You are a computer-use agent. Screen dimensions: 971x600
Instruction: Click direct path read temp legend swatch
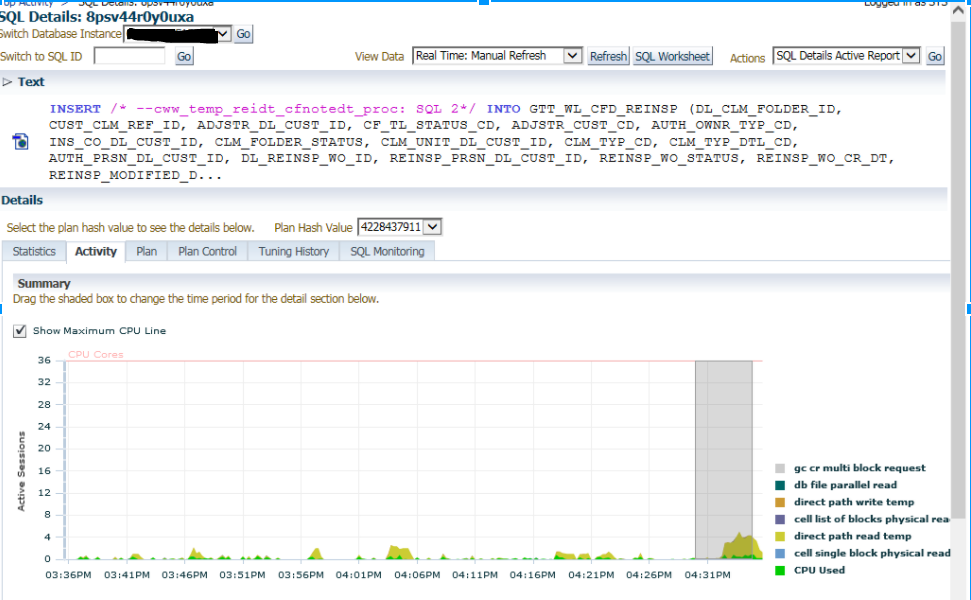780,536
